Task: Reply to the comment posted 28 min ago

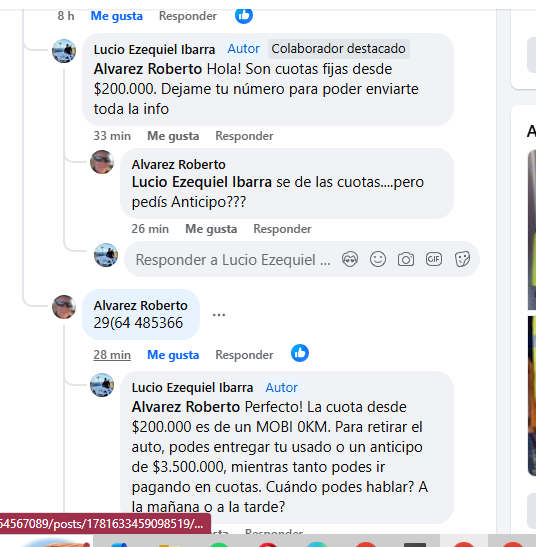Action: pyautogui.click(x=244, y=355)
